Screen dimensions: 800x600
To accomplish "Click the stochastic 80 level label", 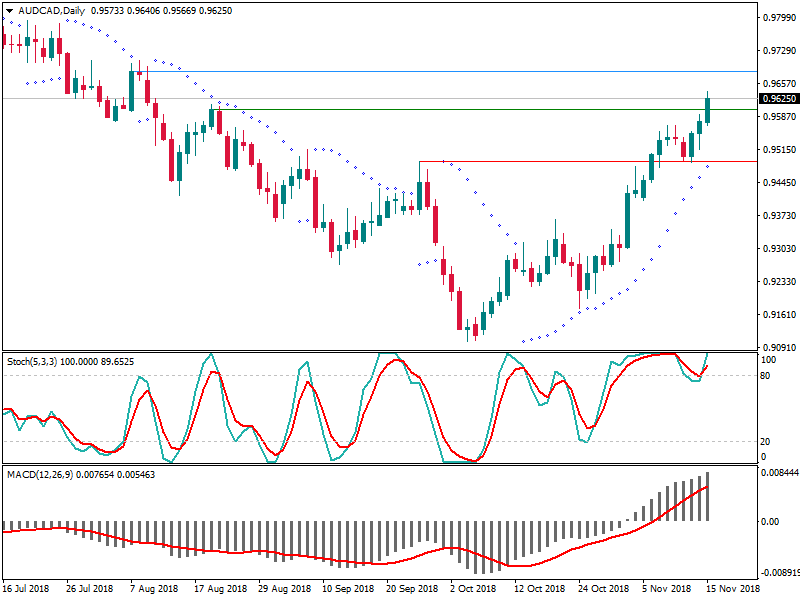I will coord(765,376).
